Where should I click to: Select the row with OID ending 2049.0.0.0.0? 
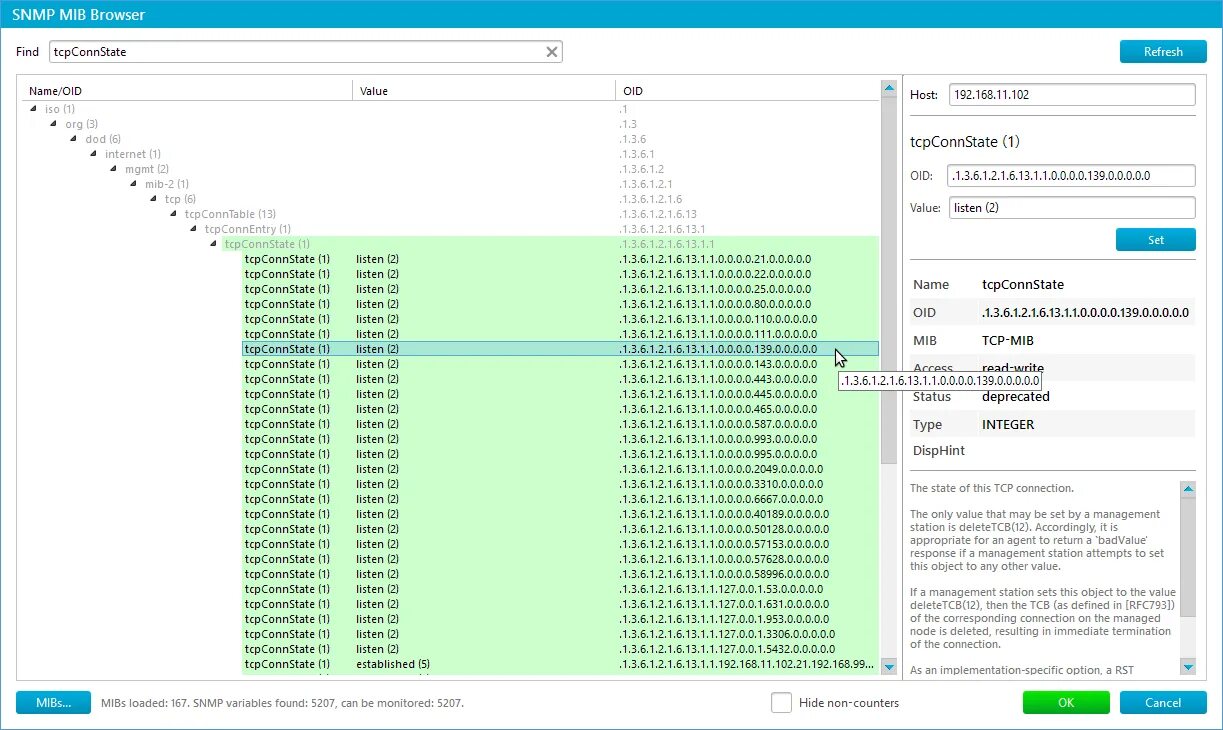560,469
